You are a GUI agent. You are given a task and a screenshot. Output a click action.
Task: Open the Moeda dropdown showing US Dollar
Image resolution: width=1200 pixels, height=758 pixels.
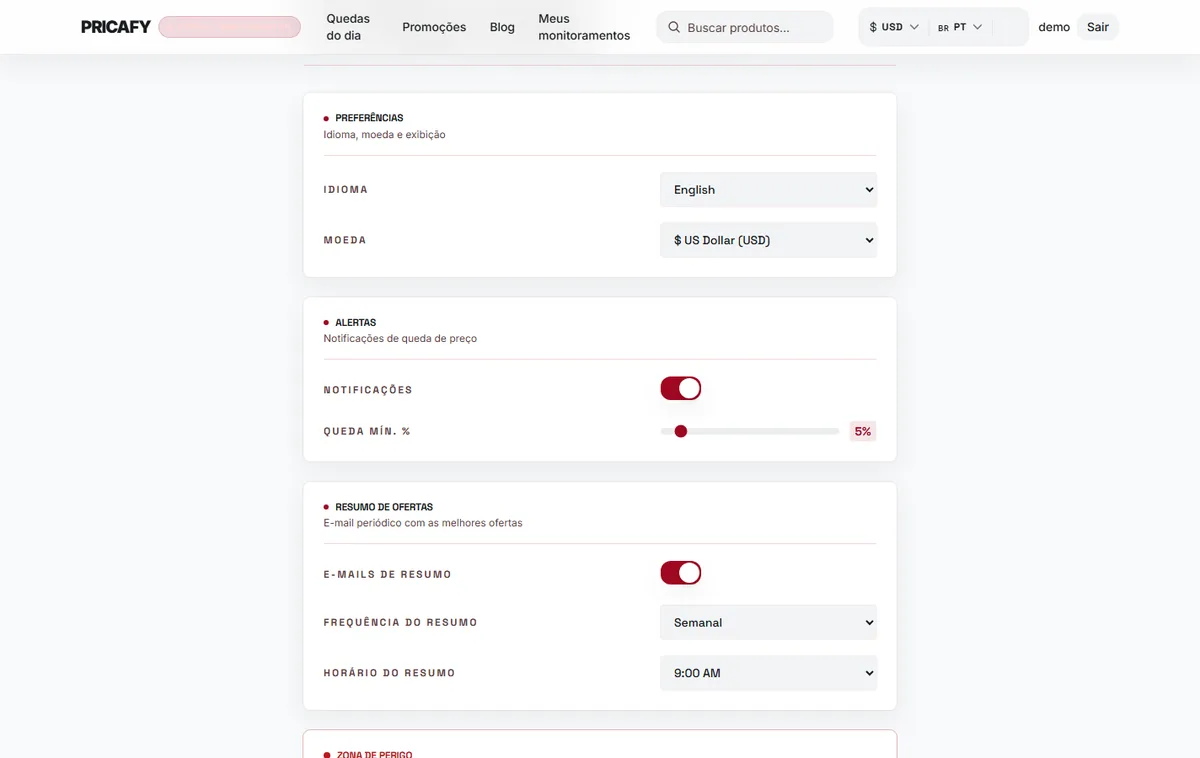768,240
